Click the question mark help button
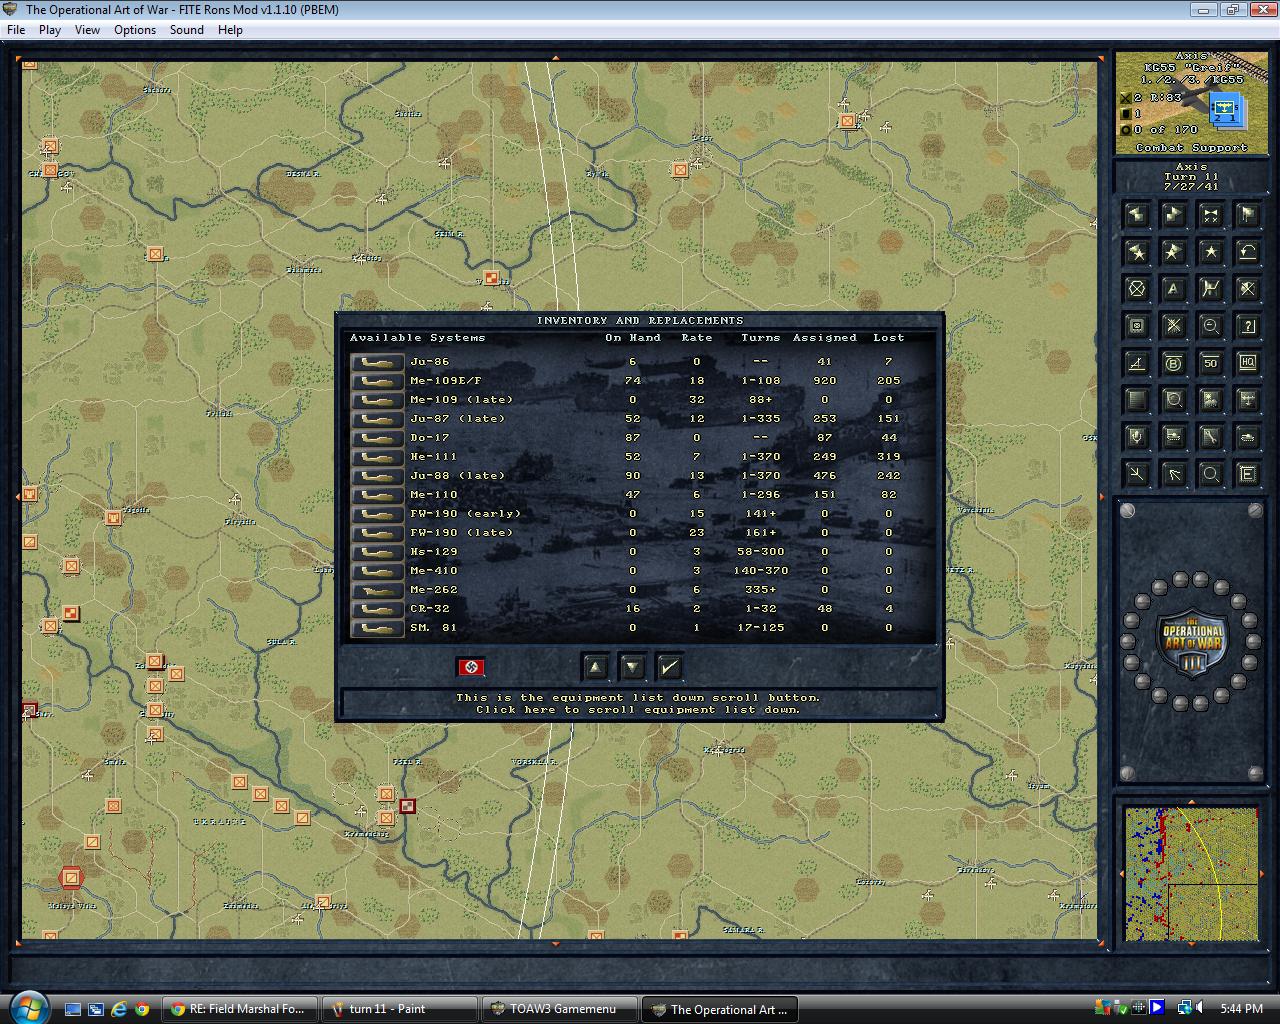 click(1247, 326)
